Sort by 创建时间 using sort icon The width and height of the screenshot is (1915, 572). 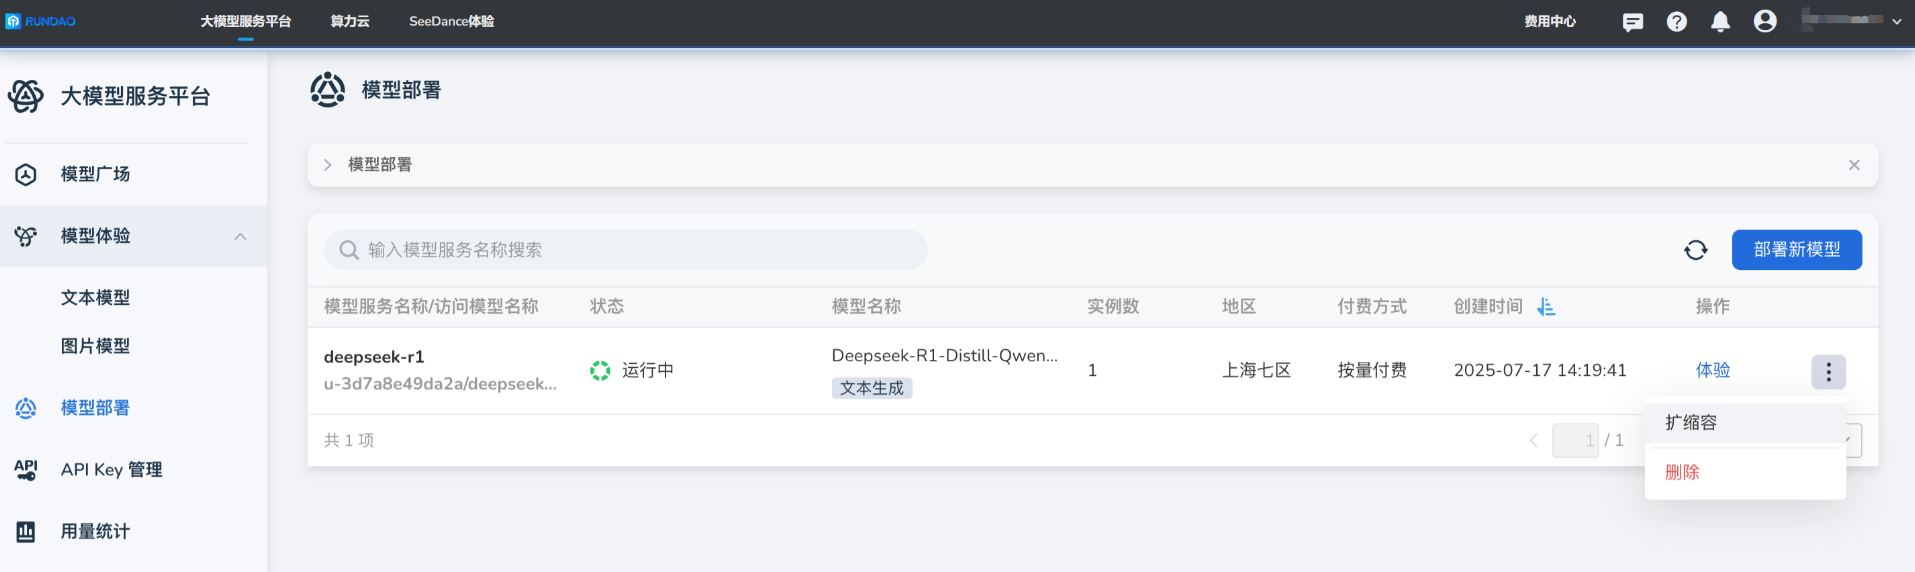click(1546, 307)
